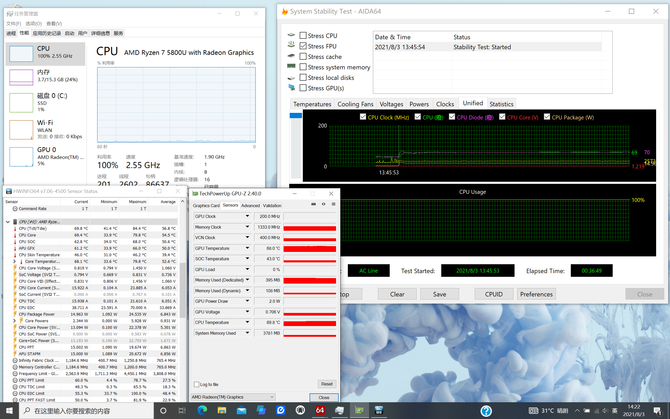
Task: Toggle CPU Core (V) graph checkbox
Action: click(x=502, y=117)
